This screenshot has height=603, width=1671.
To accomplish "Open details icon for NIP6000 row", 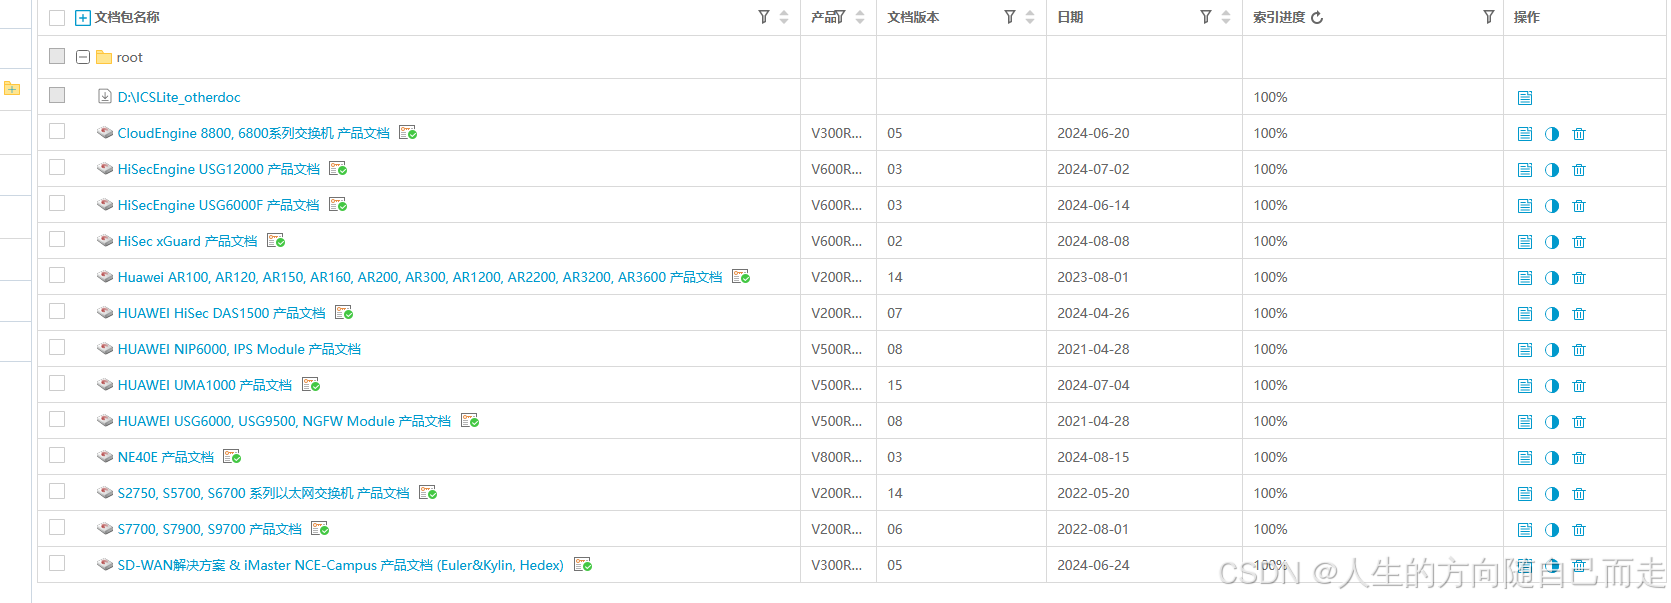I will click(x=1525, y=350).
